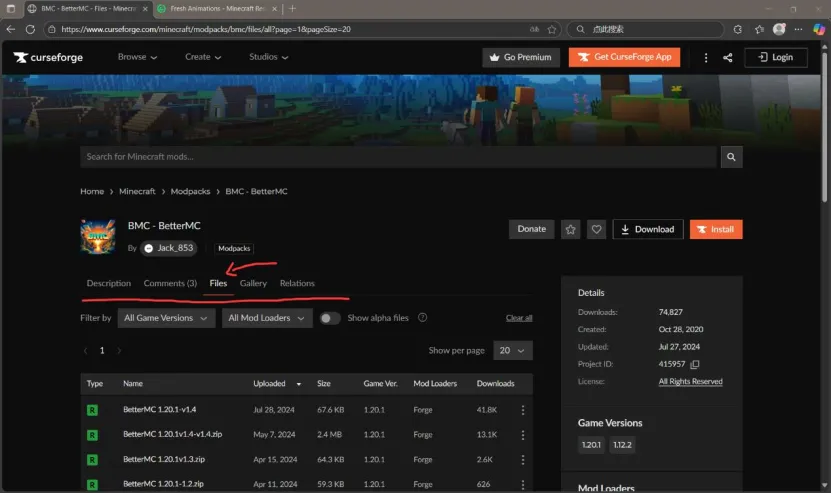The width and height of the screenshot is (831, 493).
Task: Refresh the browser page
Action: tap(28, 29)
